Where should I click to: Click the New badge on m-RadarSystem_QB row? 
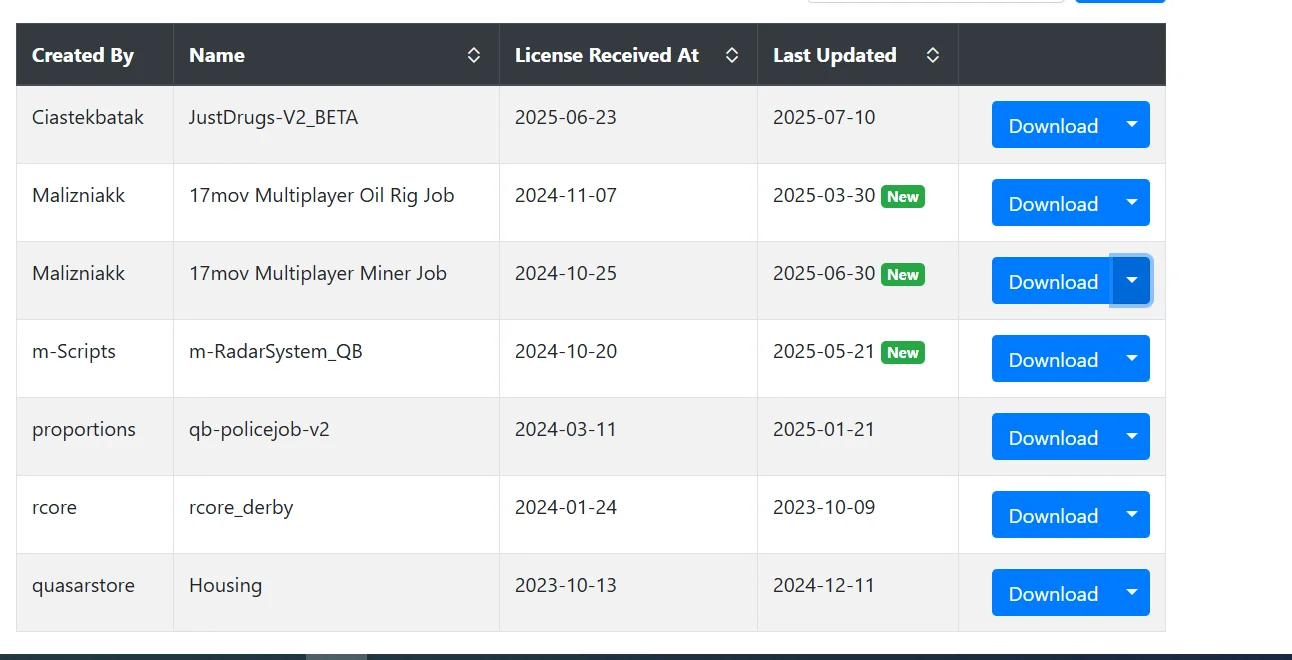(x=903, y=353)
